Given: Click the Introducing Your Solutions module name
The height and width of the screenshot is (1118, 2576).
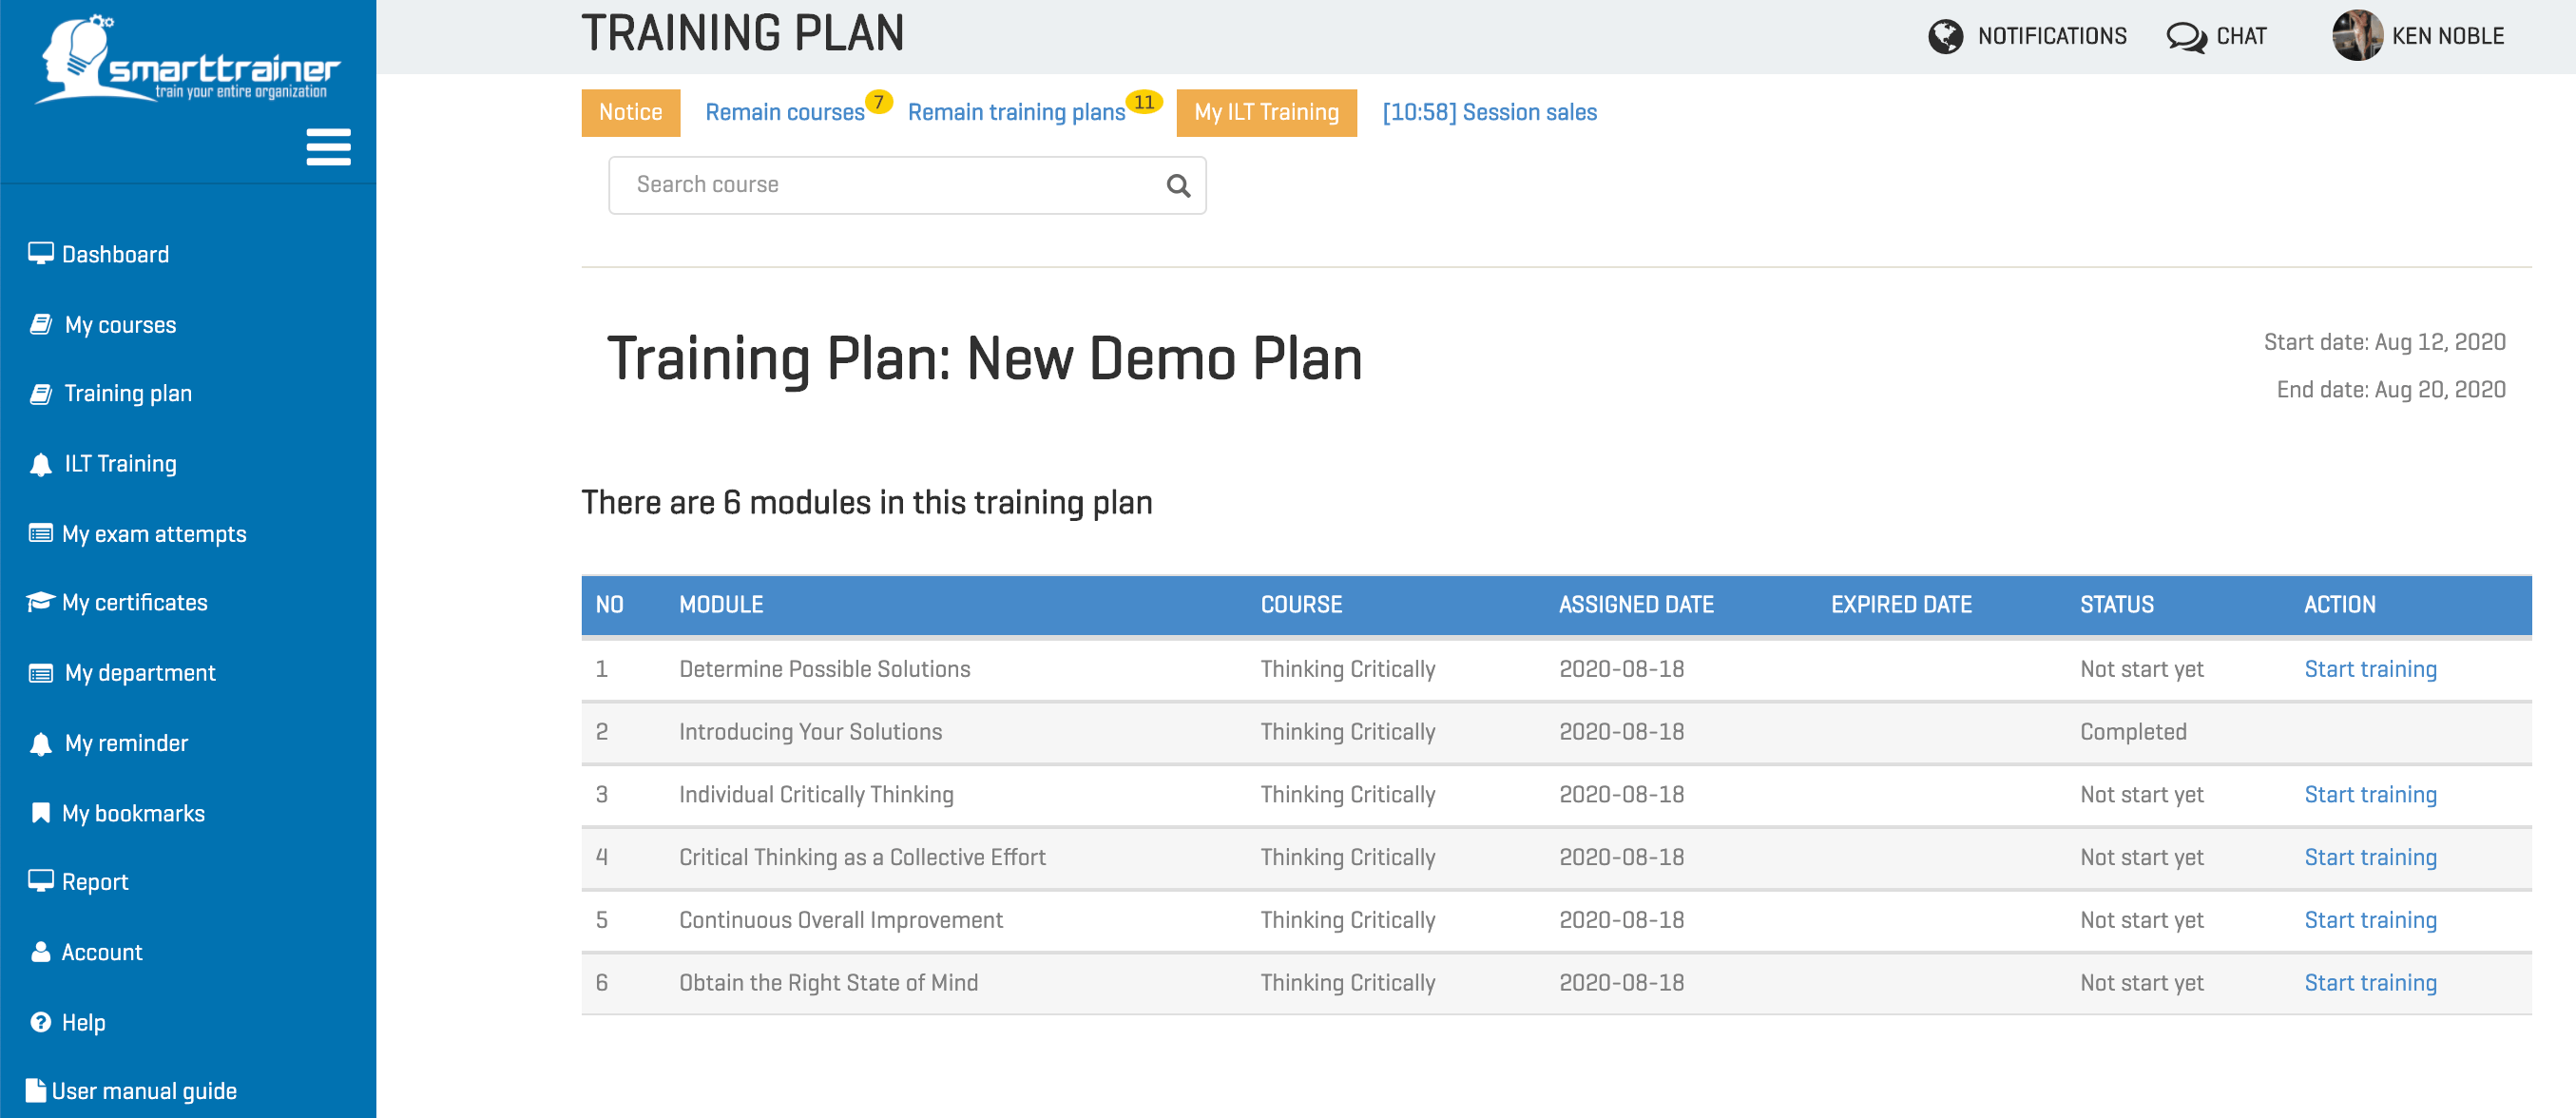Looking at the screenshot, I should (810, 732).
